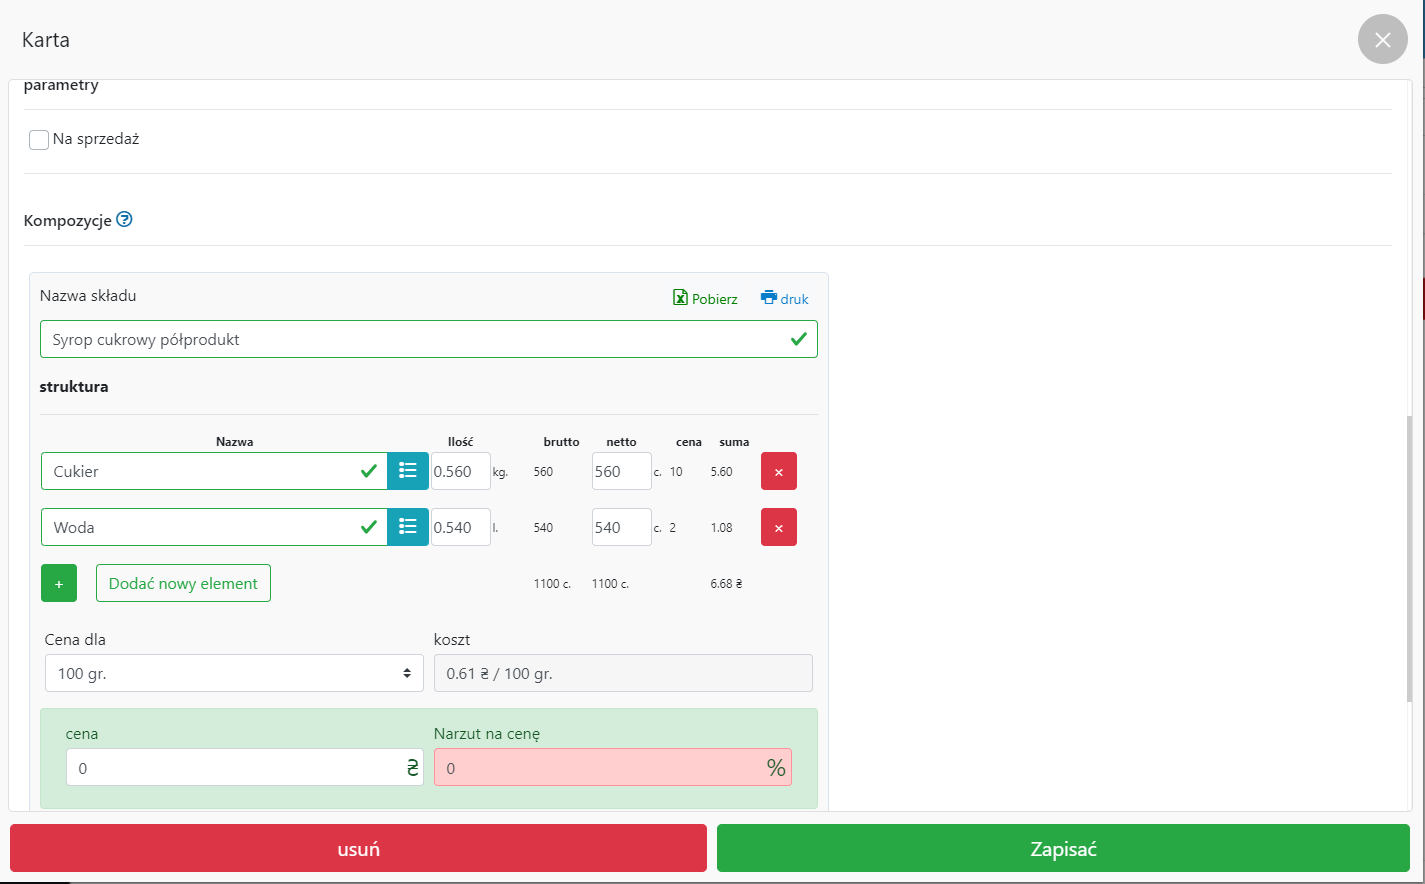
Task: Remove the Woda row with red X
Action: 778,527
